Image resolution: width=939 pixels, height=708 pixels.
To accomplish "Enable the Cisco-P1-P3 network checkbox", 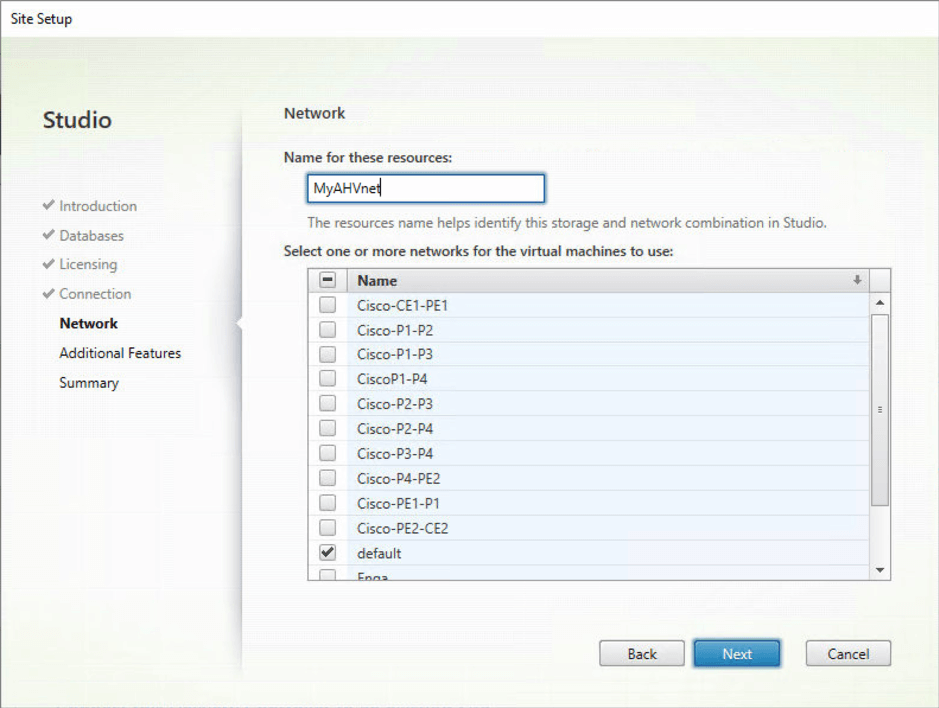I will coord(327,354).
